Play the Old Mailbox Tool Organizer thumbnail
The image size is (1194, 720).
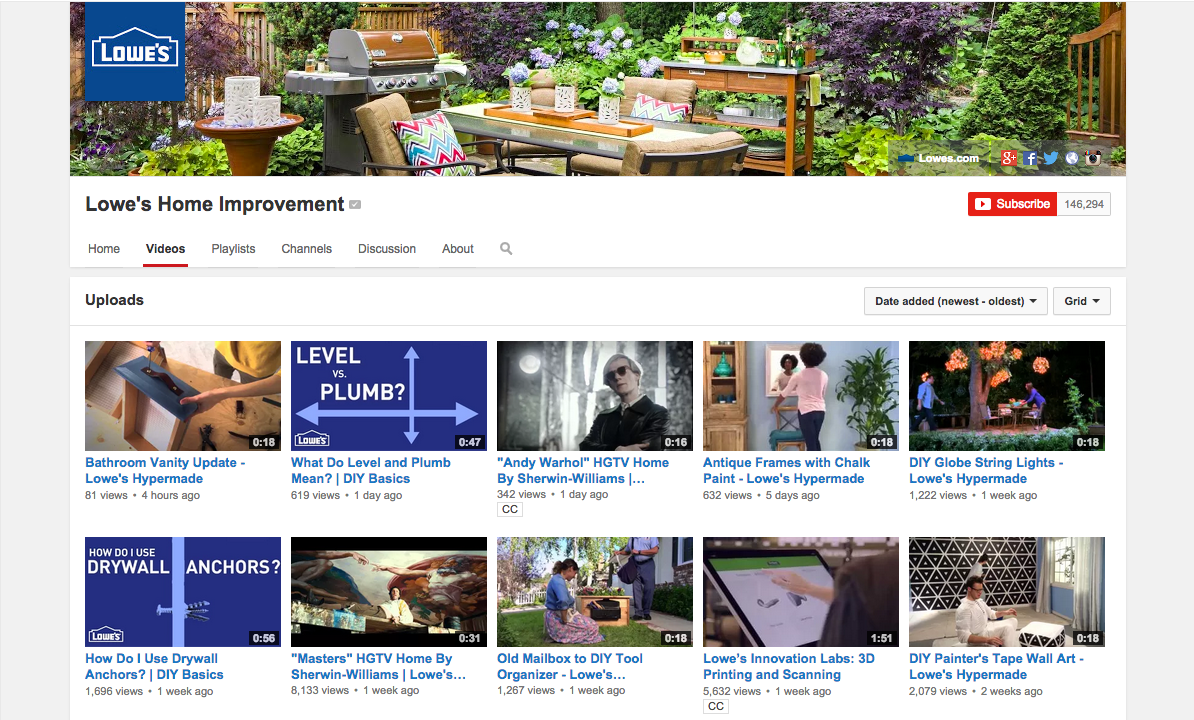click(x=595, y=592)
